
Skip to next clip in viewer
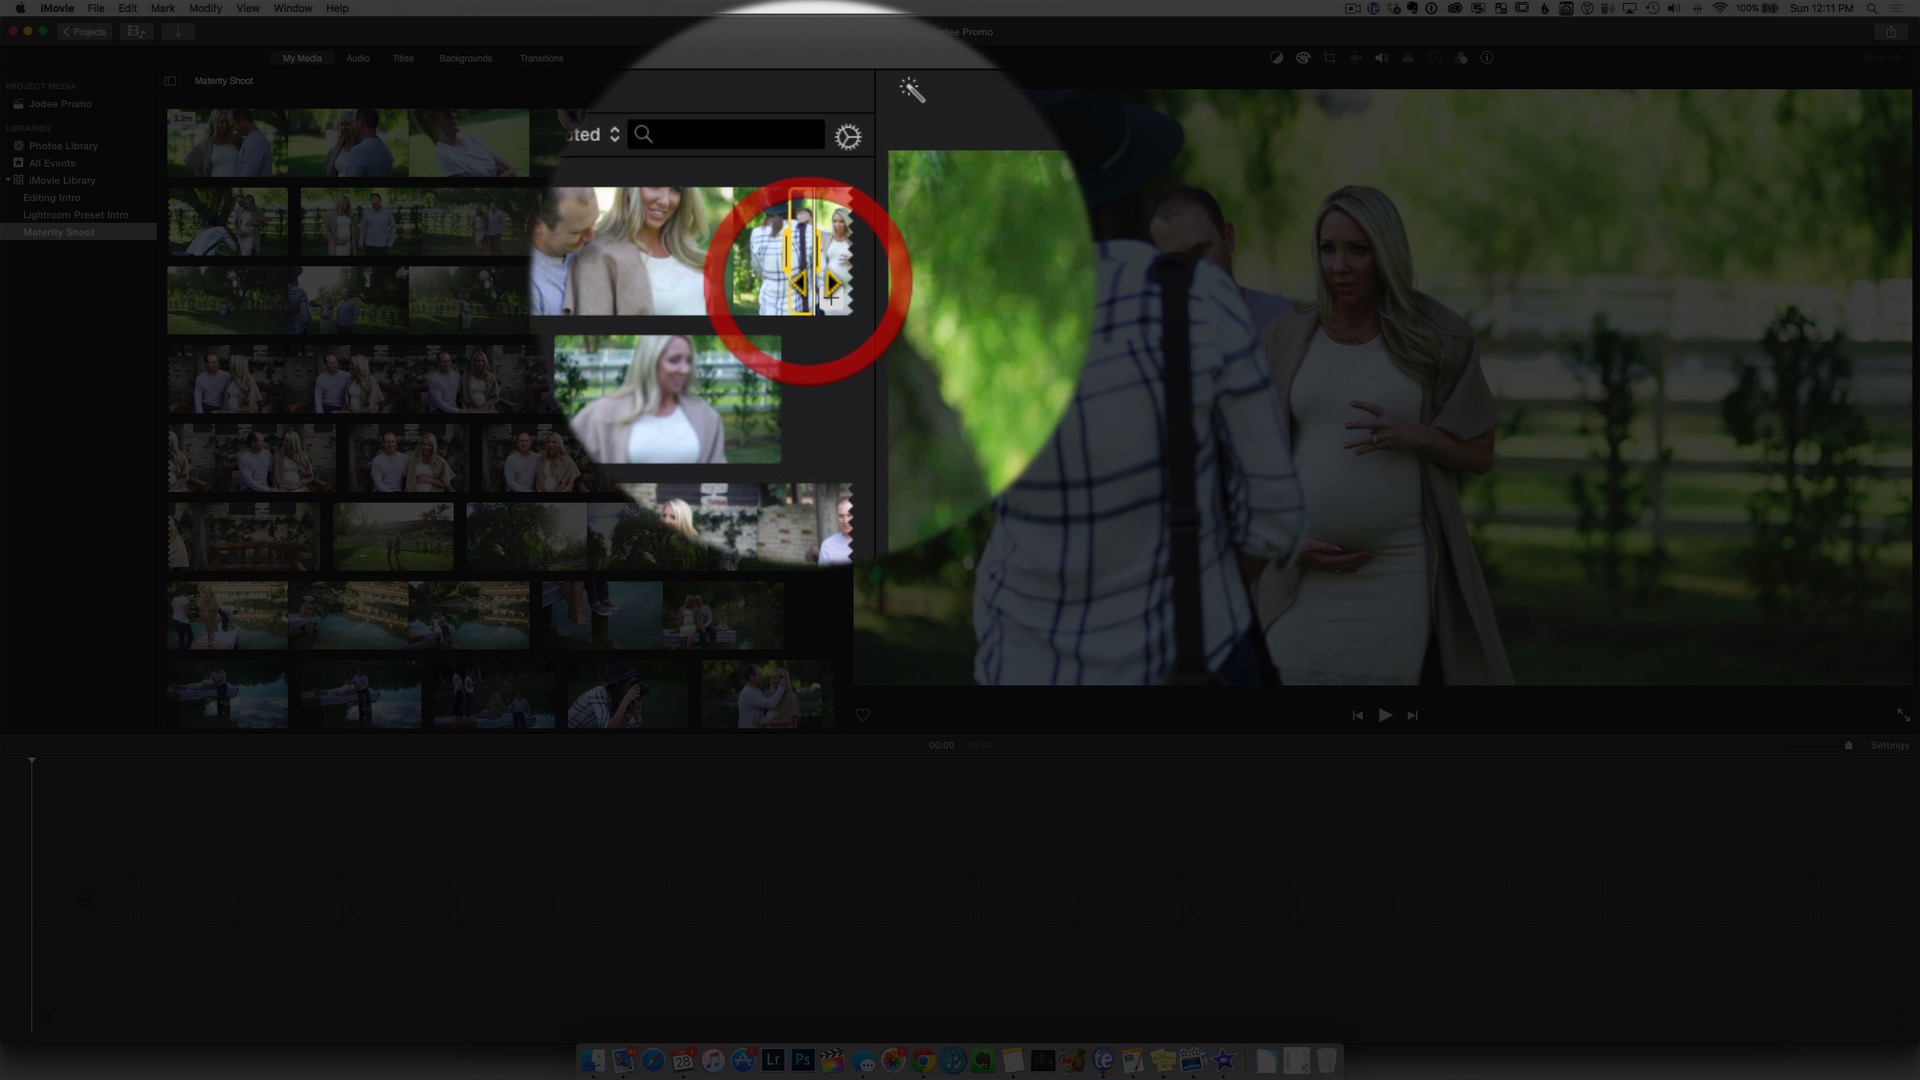[1412, 715]
